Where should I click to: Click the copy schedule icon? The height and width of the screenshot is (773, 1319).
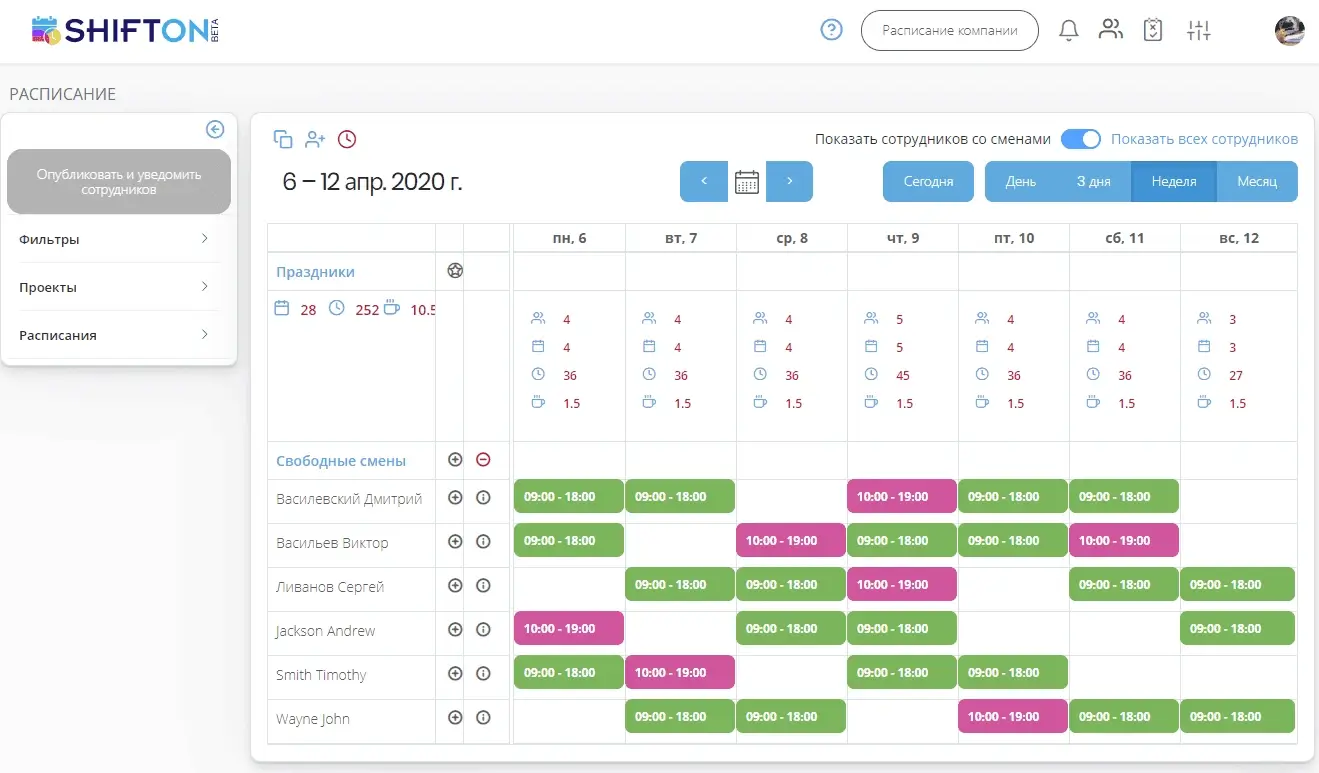[x=283, y=140]
